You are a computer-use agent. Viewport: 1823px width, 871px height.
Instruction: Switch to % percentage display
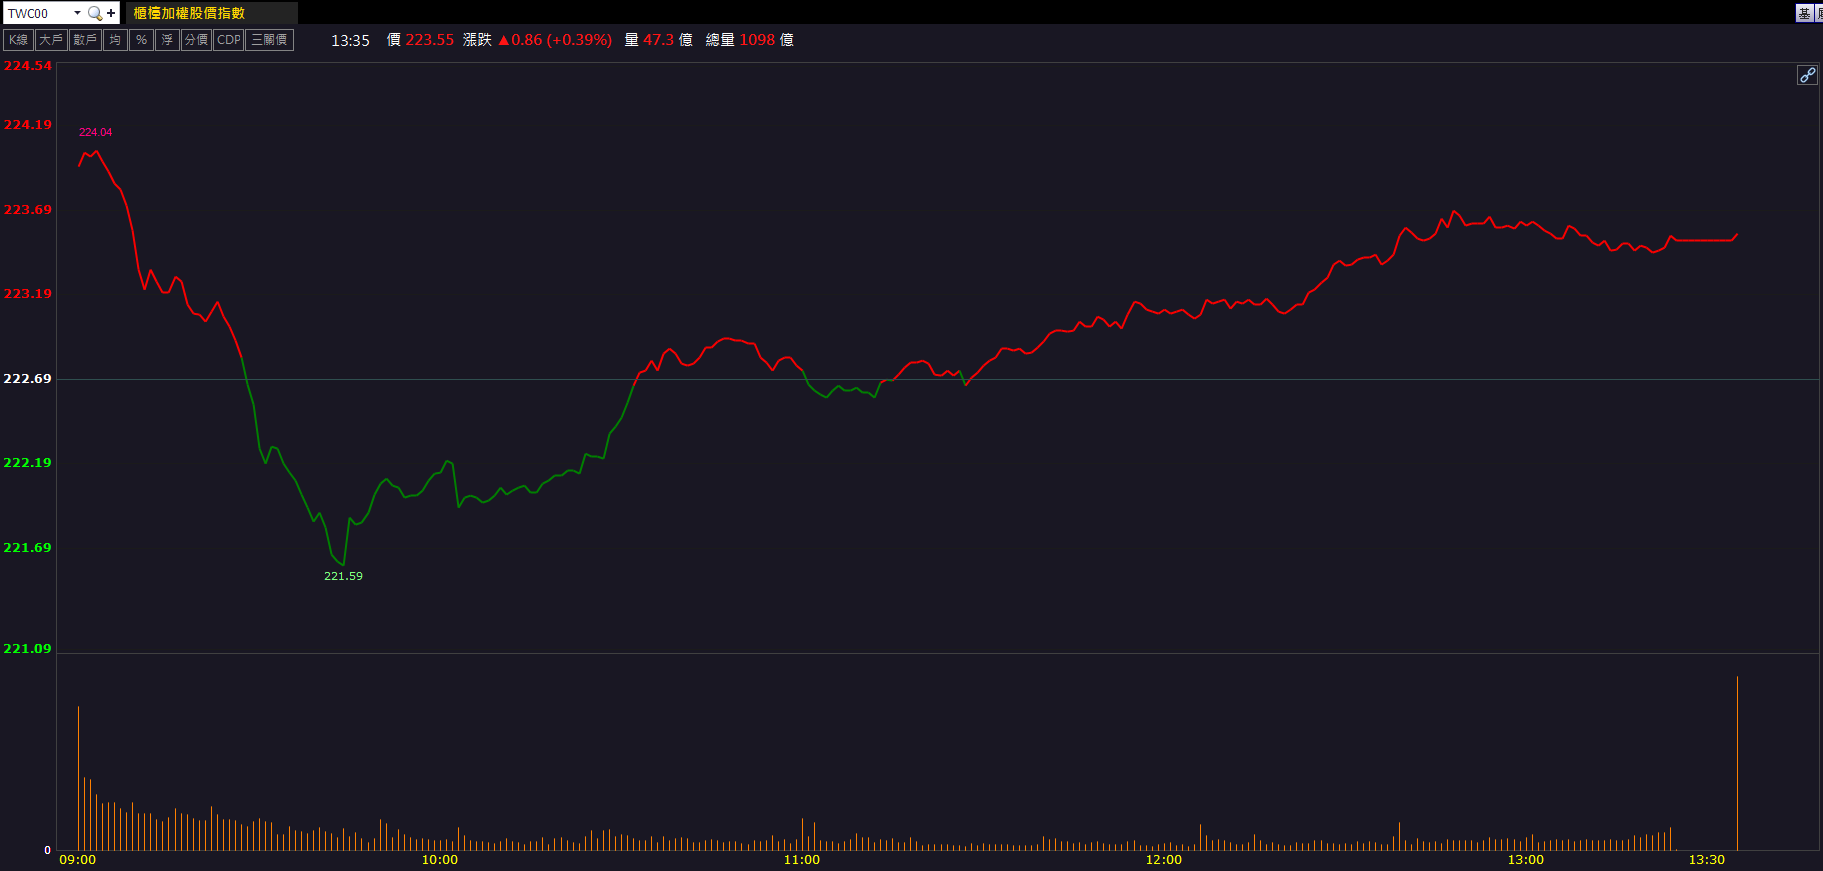[x=141, y=40]
